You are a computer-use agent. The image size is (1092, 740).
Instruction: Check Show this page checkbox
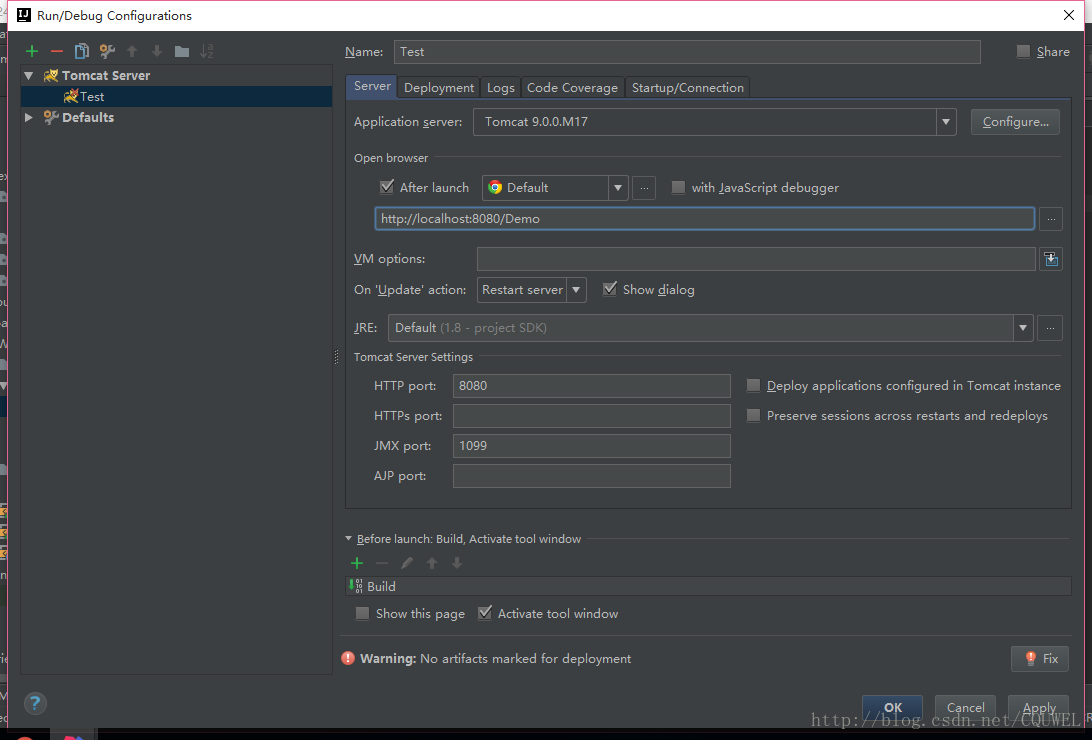[x=362, y=613]
